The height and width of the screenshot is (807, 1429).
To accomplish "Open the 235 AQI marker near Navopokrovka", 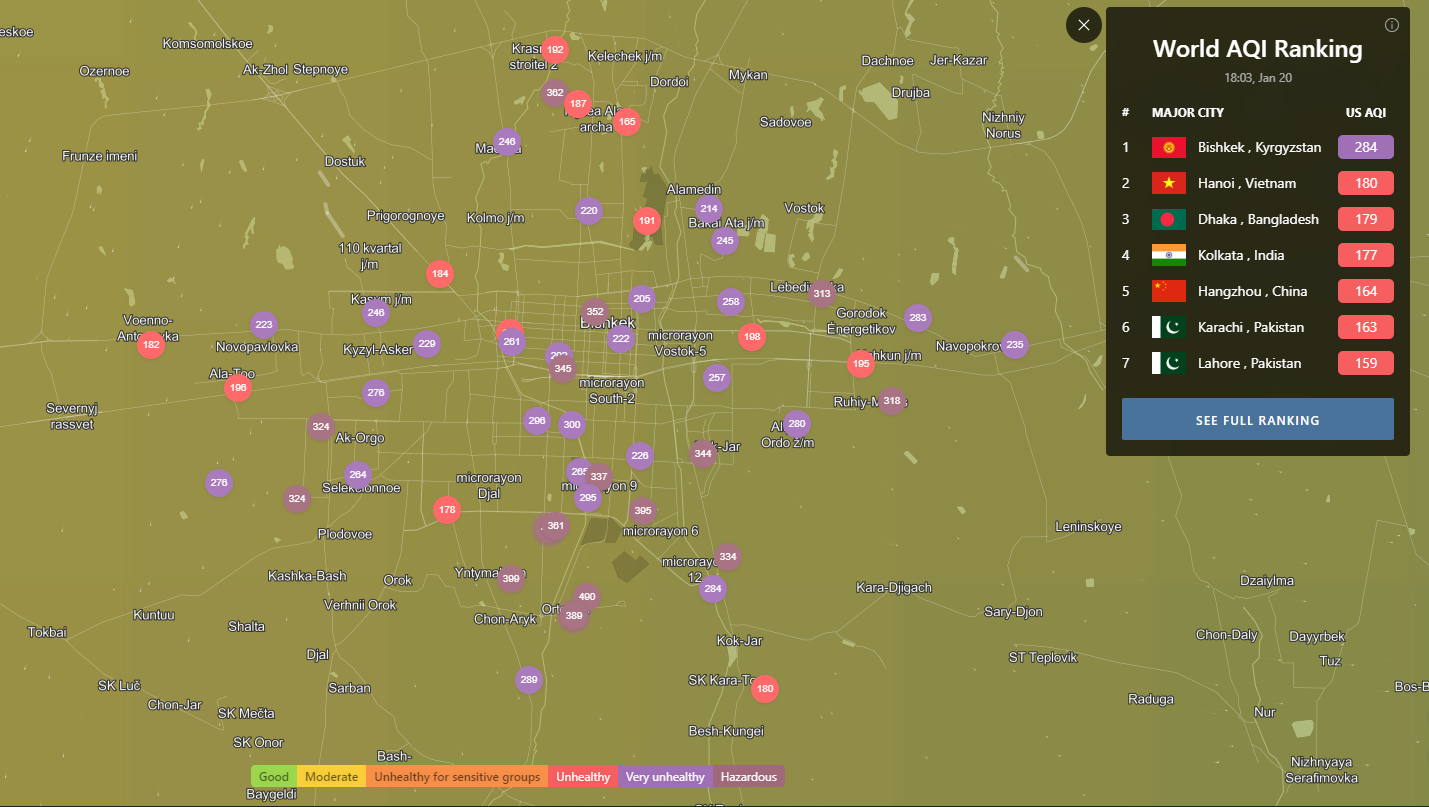I will pos(1014,345).
